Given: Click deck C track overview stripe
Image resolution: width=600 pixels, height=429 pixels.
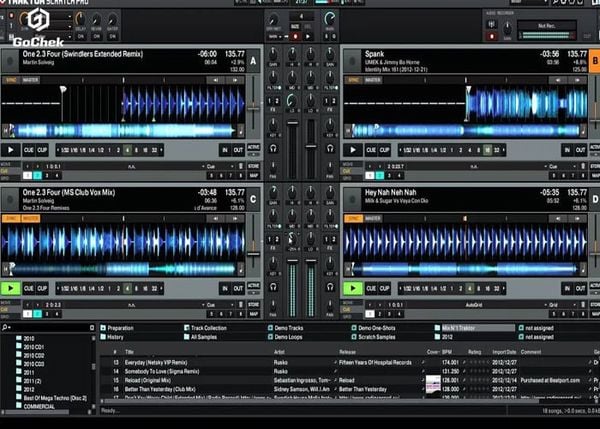Looking at the screenshot, I should click(123, 269).
